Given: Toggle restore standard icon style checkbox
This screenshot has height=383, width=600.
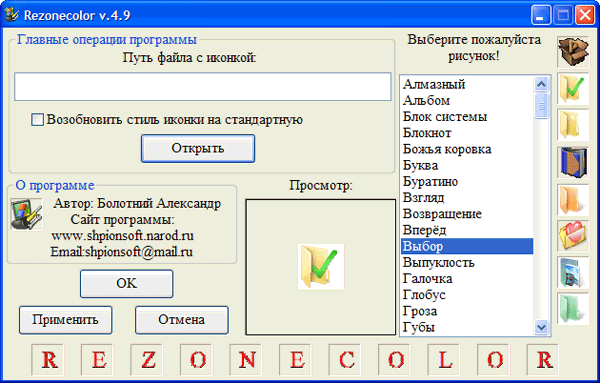Looking at the screenshot, I should (37, 119).
